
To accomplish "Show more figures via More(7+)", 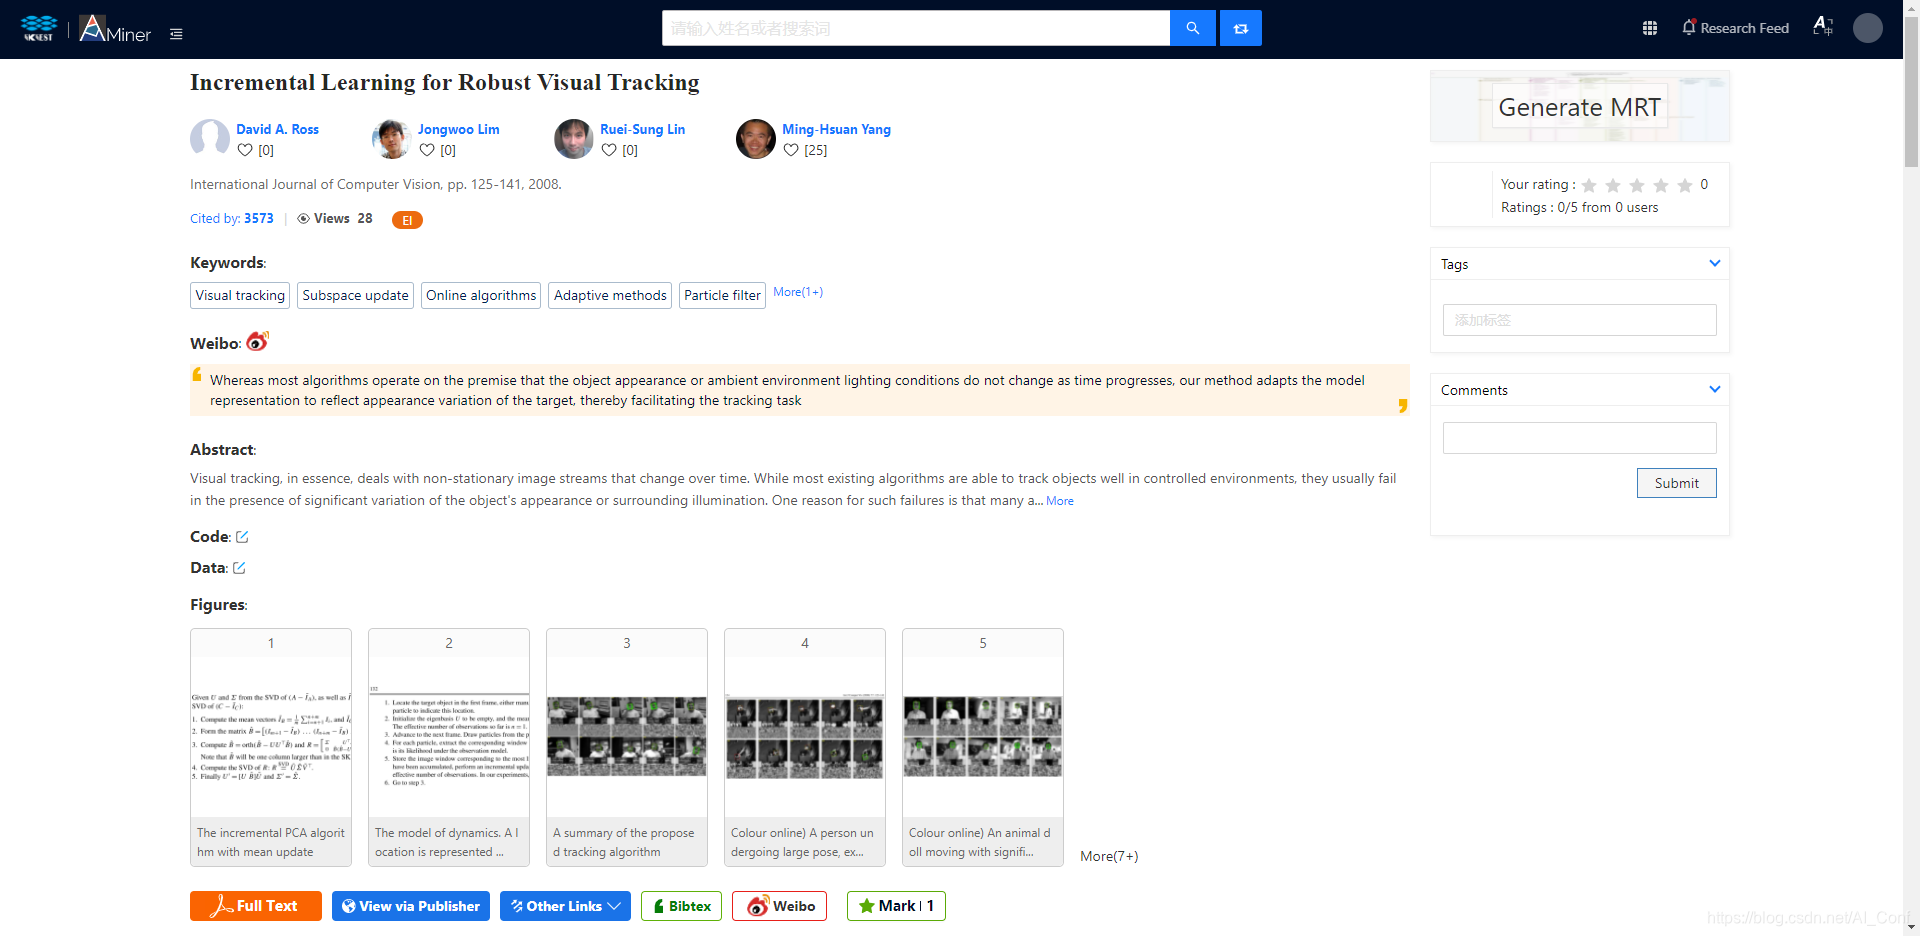I will (x=1109, y=856).
